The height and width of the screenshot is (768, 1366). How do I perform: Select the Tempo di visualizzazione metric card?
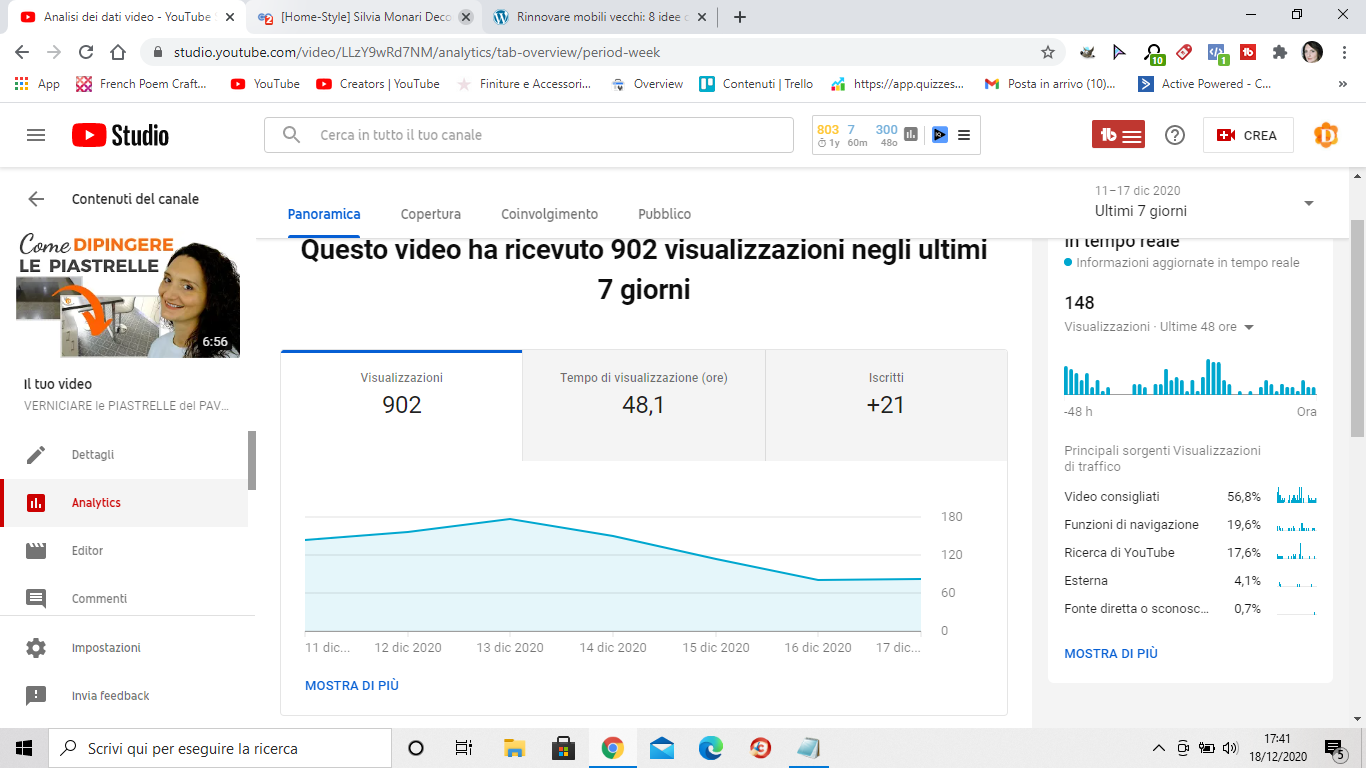[x=644, y=406]
